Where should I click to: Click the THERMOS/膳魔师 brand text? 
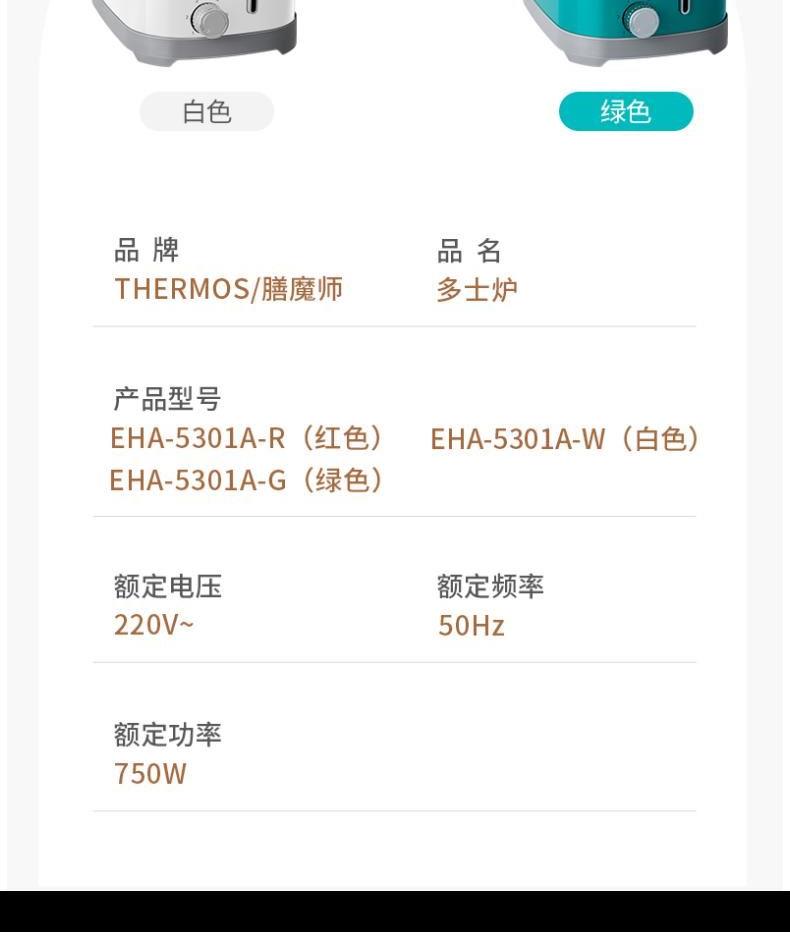[228, 289]
